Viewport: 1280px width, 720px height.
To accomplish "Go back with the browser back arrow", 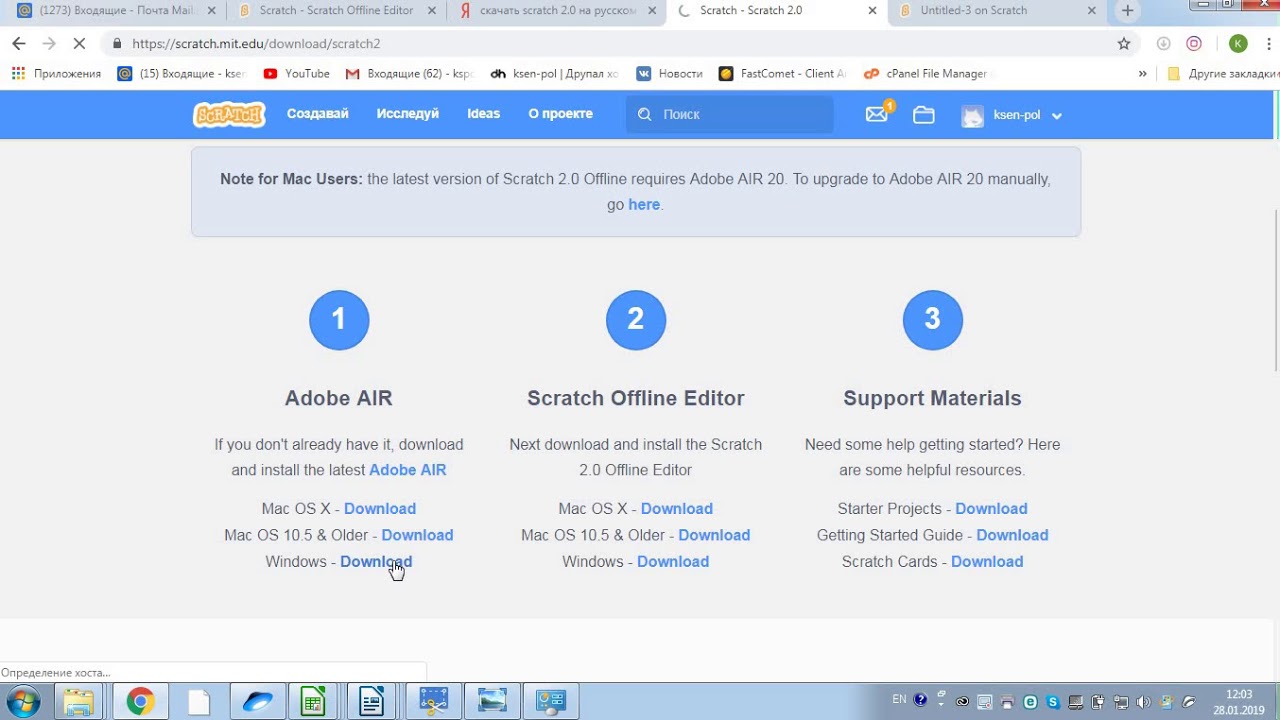I will point(18,44).
